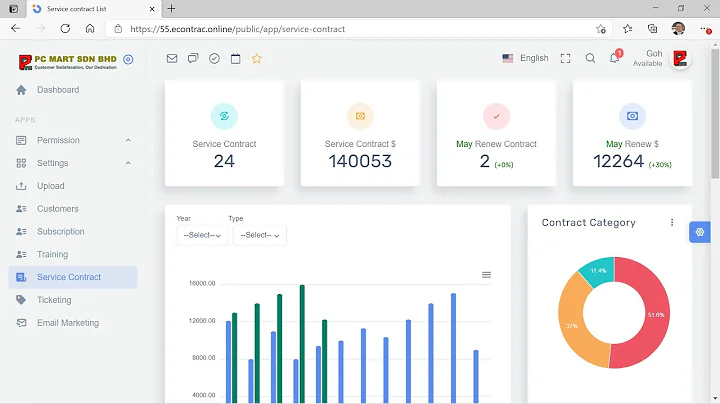Click tallest green bar in chart
The image size is (720, 404).
pyautogui.click(x=302, y=343)
